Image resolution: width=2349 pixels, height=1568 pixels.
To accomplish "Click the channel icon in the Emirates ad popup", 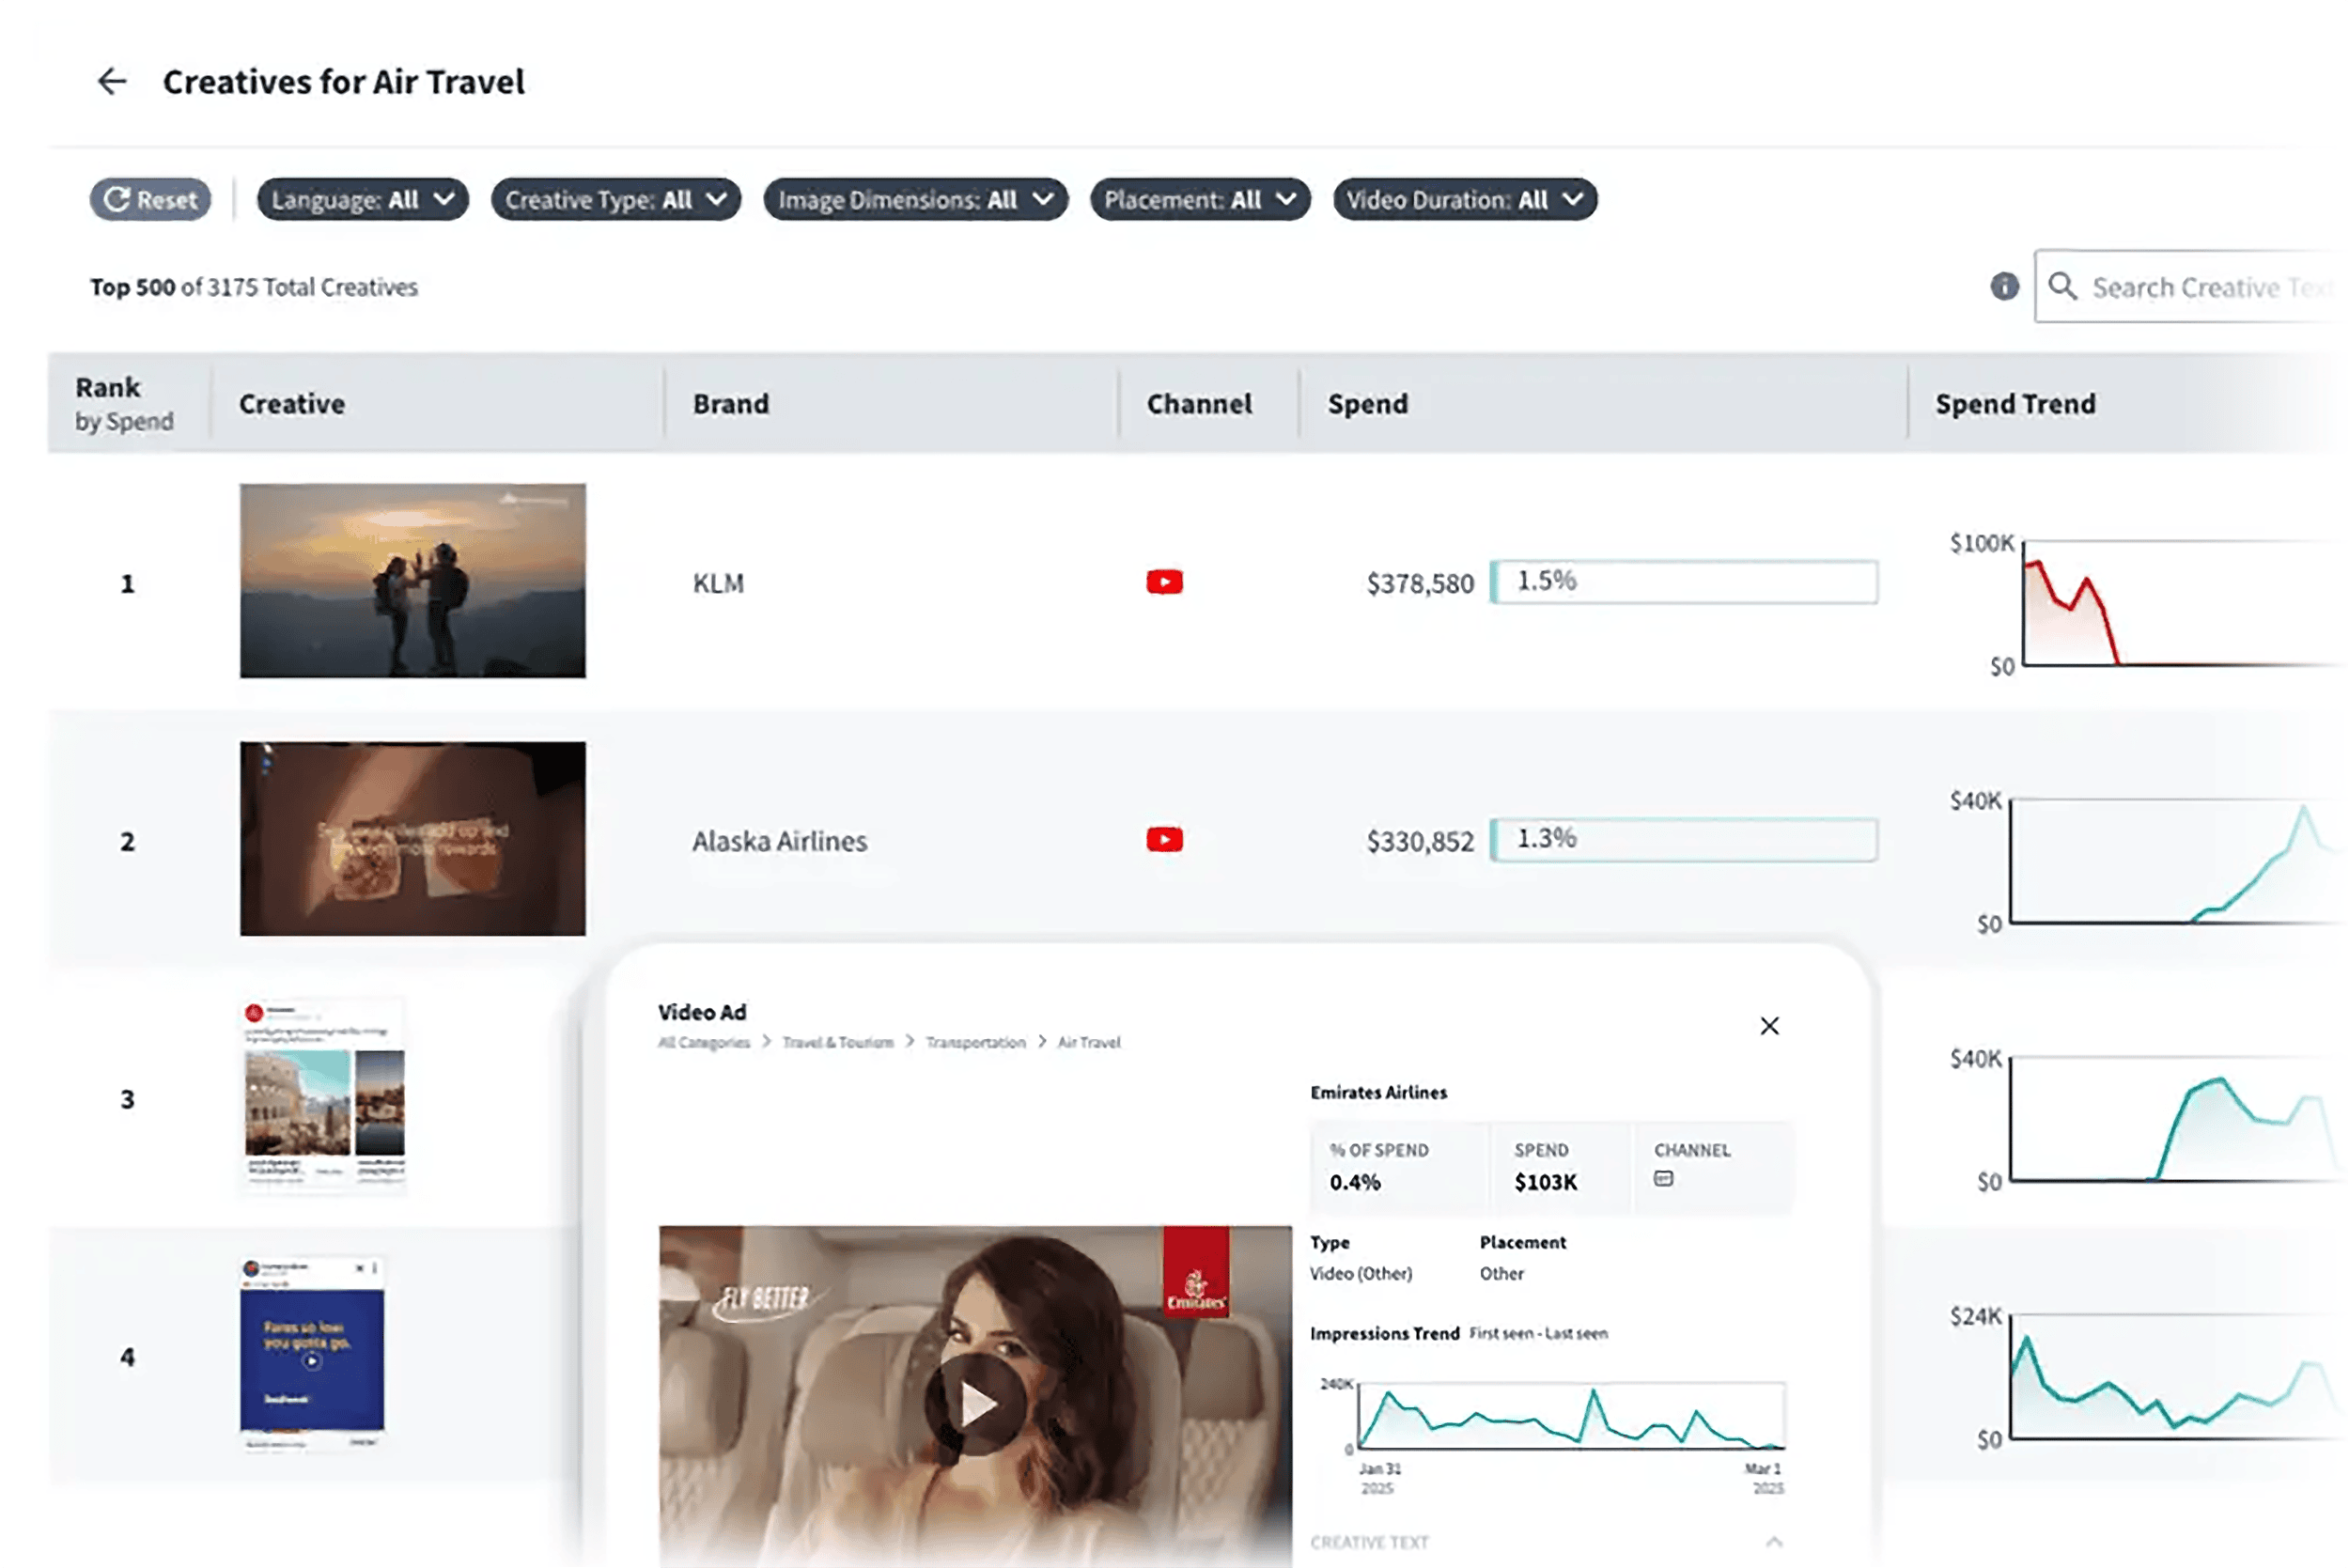I will [x=1663, y=1180].
